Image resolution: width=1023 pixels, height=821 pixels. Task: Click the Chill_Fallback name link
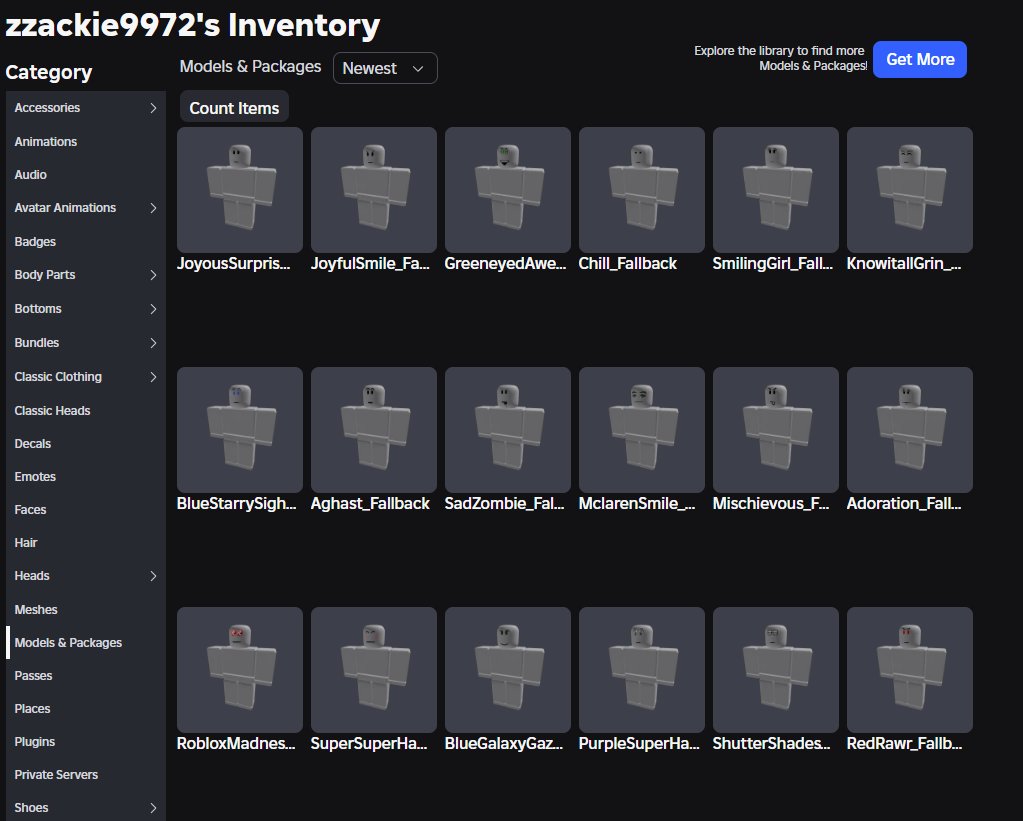pyautogui.click(x=628, y=264)
